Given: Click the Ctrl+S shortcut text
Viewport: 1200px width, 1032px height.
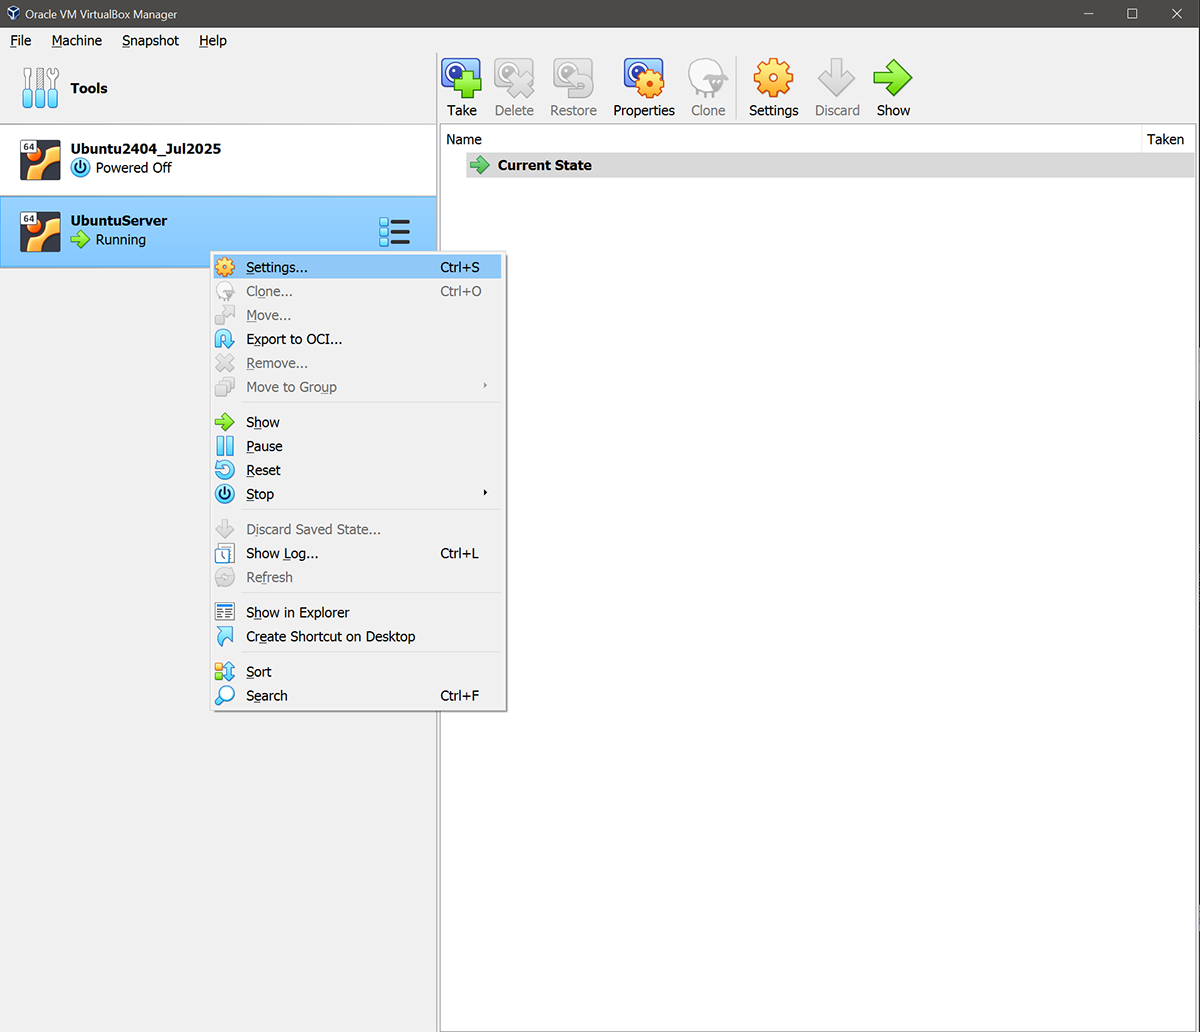Looking at the screenshot, I should (460, 267).
